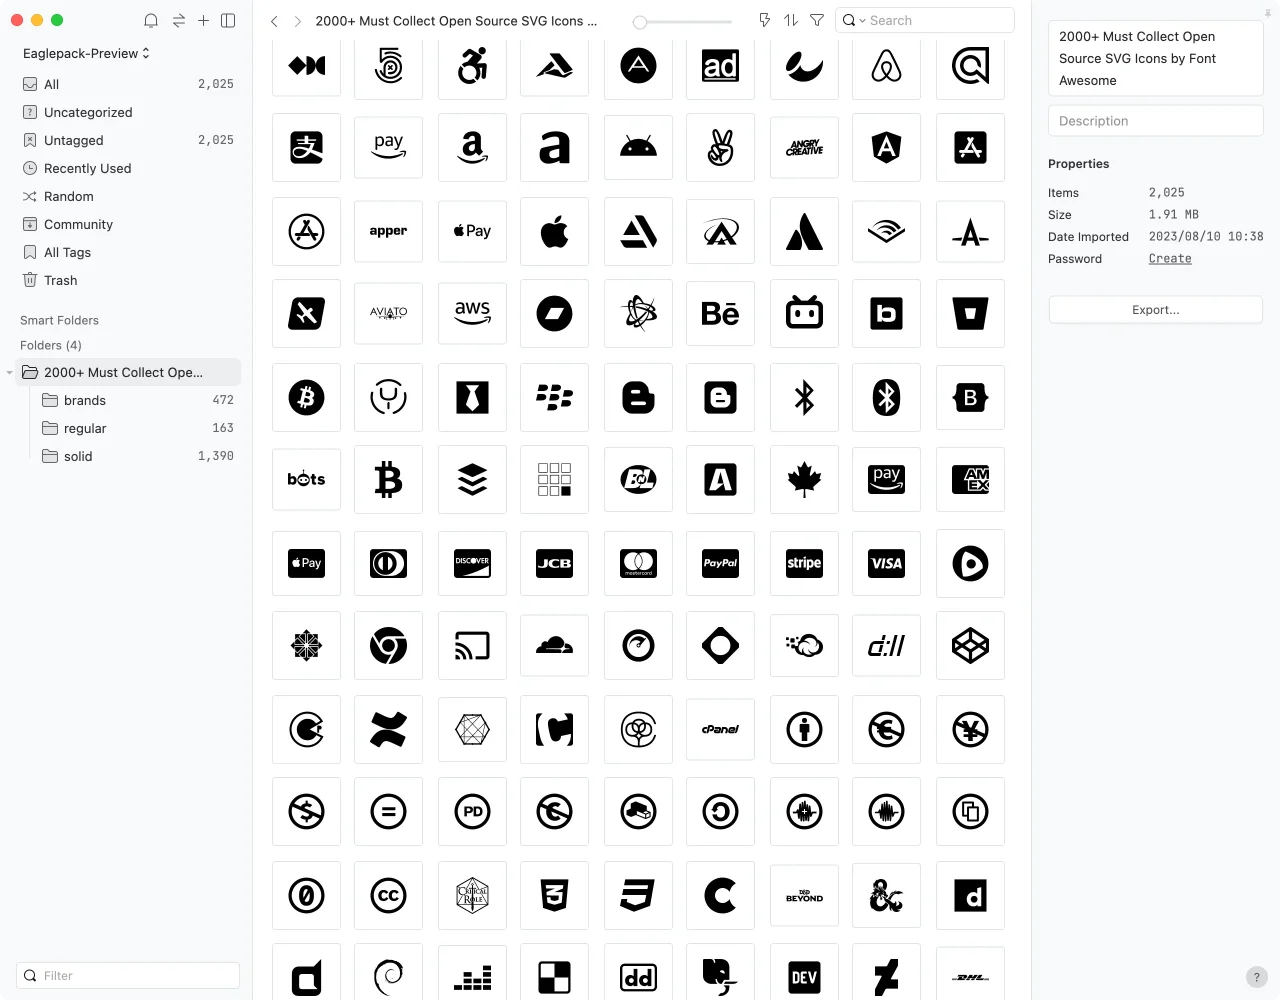
Task: Click the Create password link
Action: (x=1169, y=259)
